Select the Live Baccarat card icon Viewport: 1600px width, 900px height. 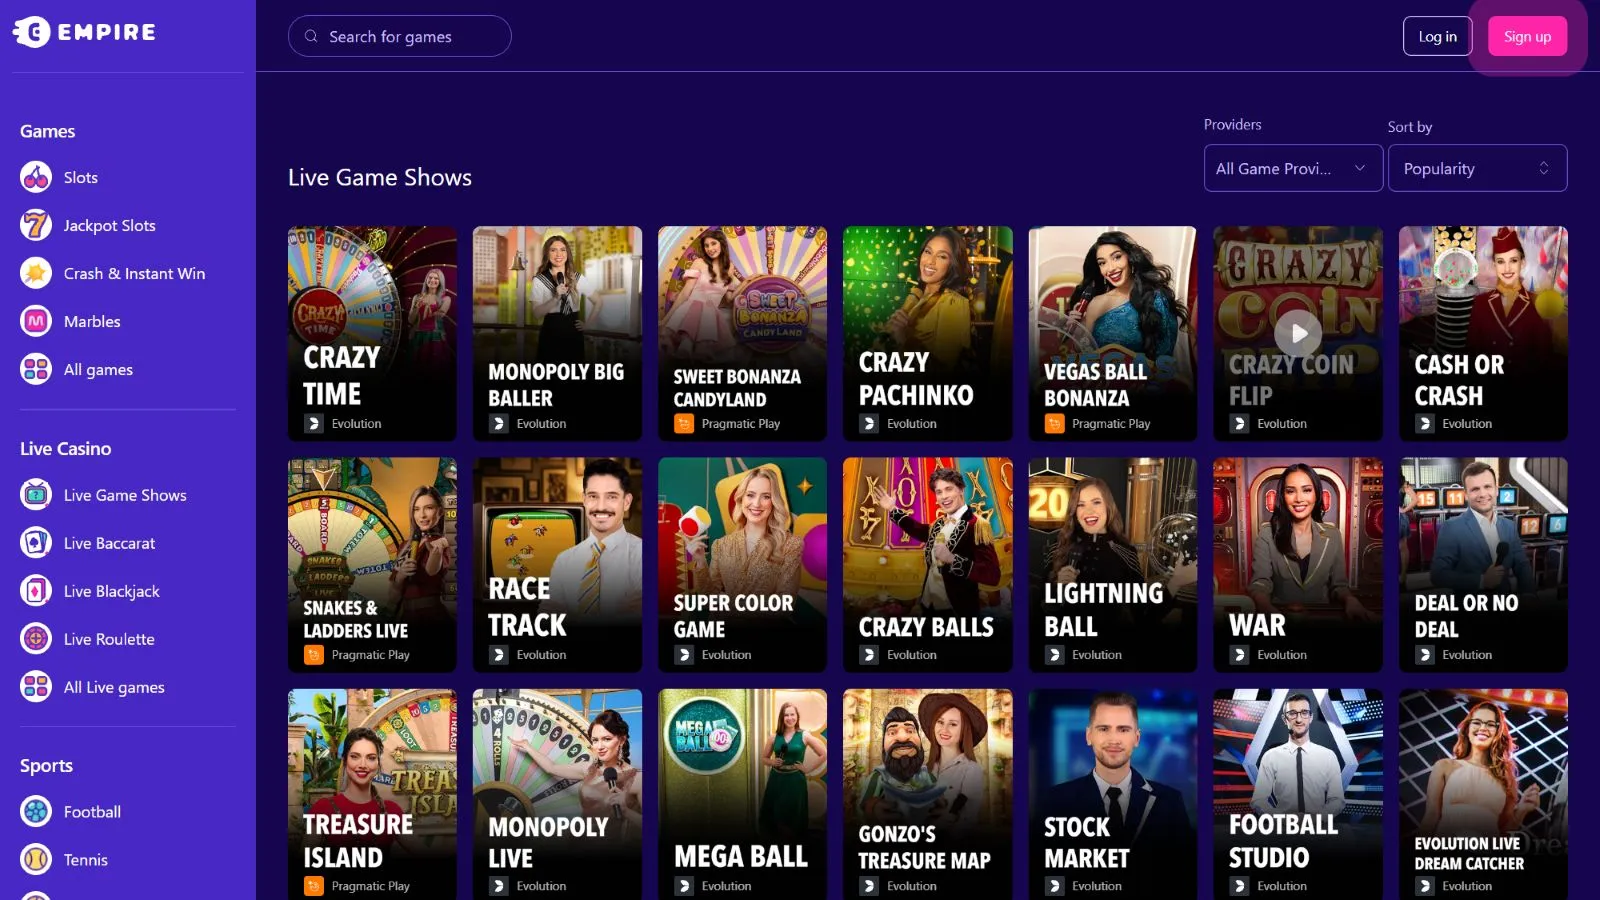[x=36, y=543]
